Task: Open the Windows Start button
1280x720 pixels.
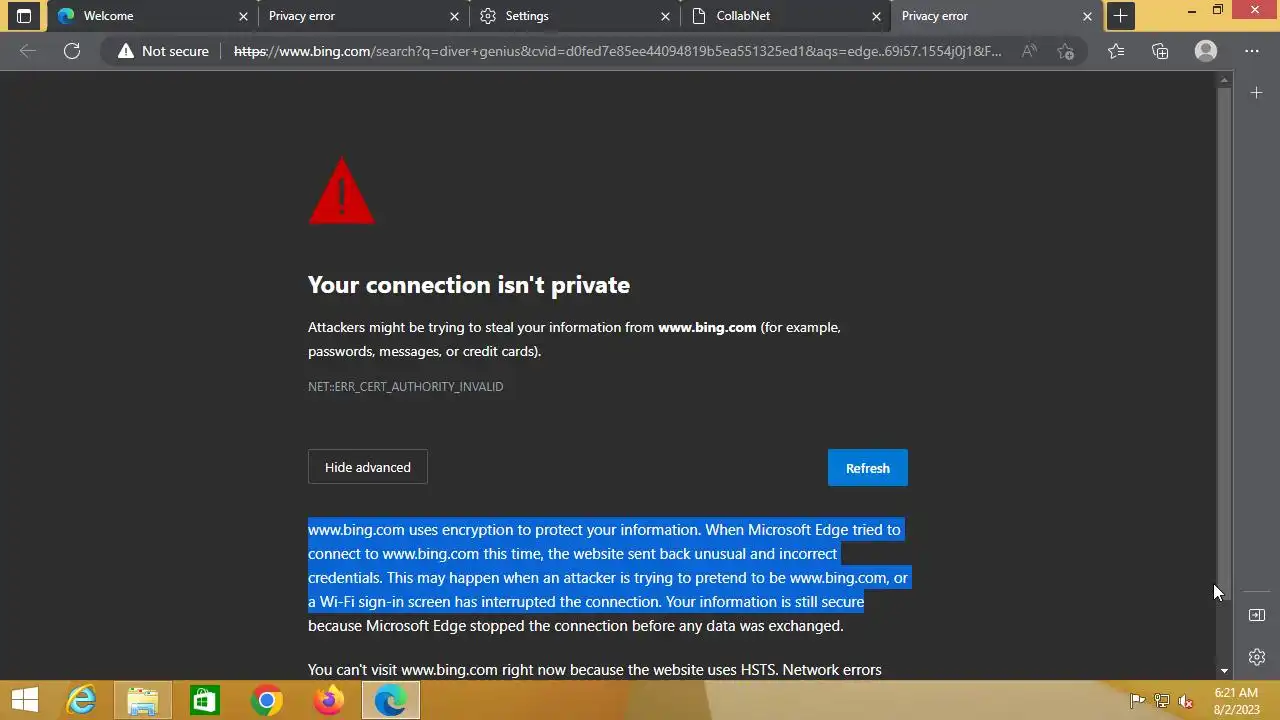Action: (25, 701)
